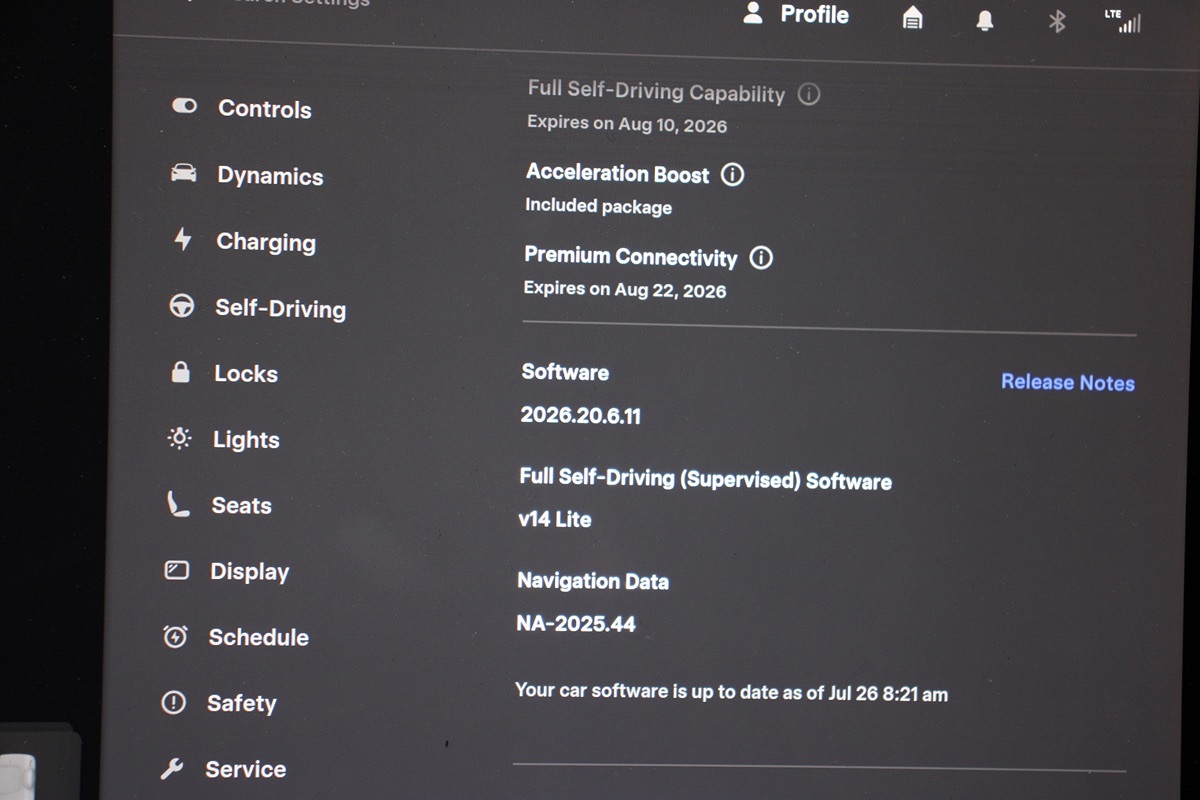1200x800 pixels.
Task: Click the wrench icon beside Service
Action: [x=171, y=768]
